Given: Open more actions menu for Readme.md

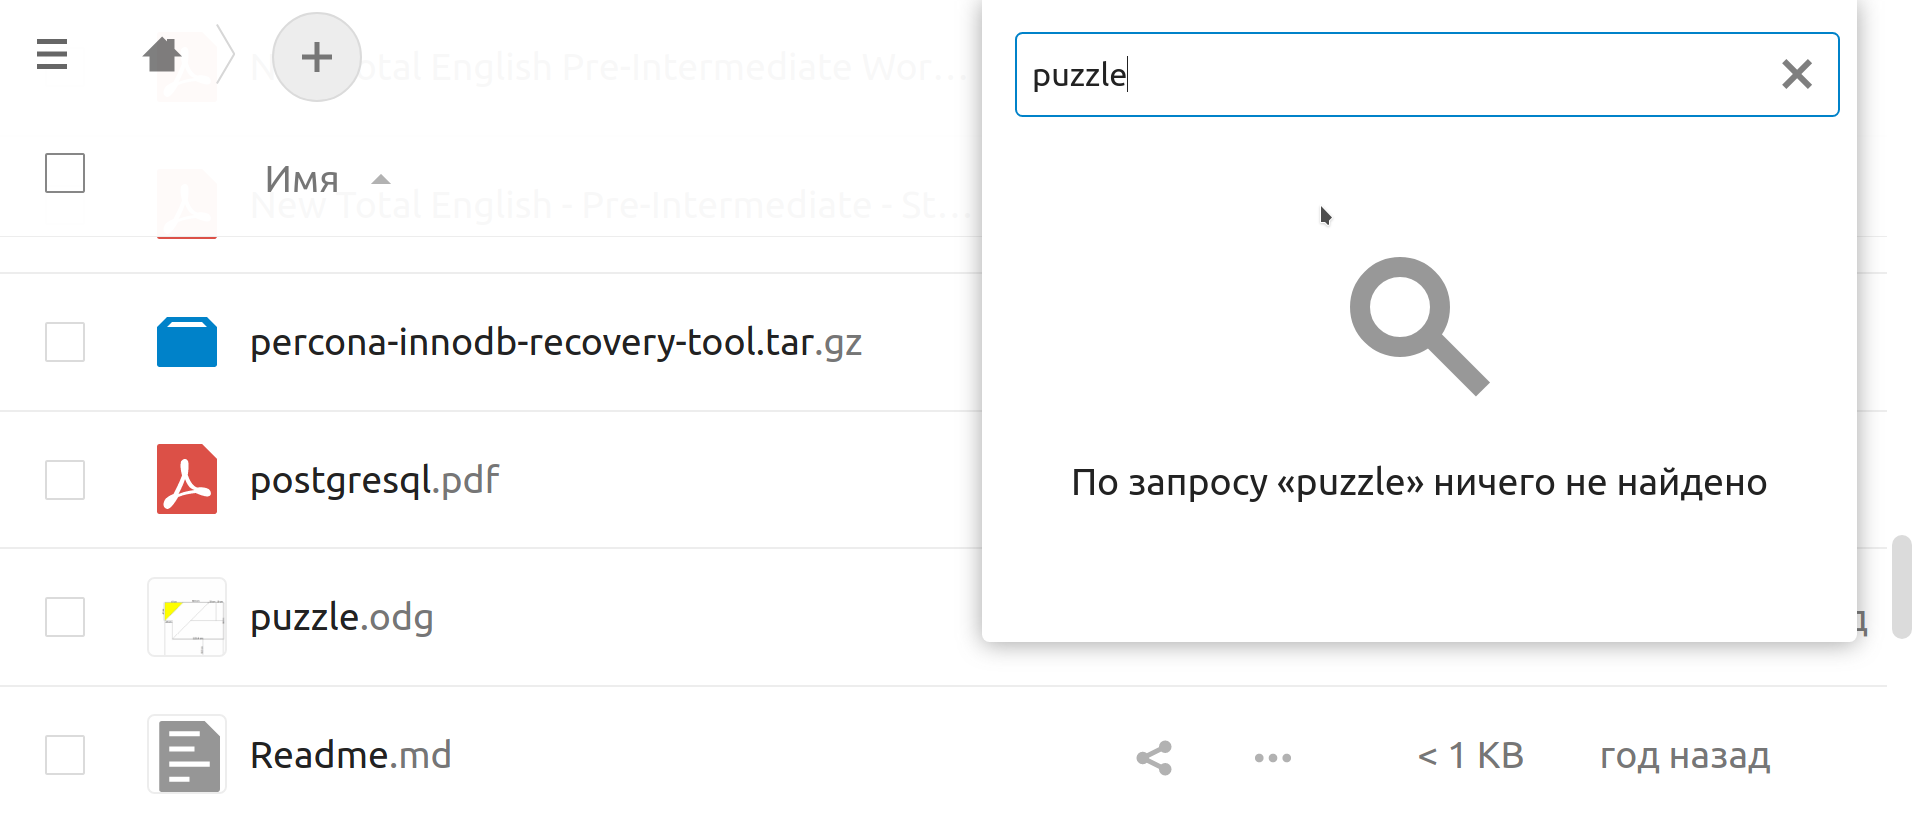Looking at the screenshot, I should tap(1273, 758).
